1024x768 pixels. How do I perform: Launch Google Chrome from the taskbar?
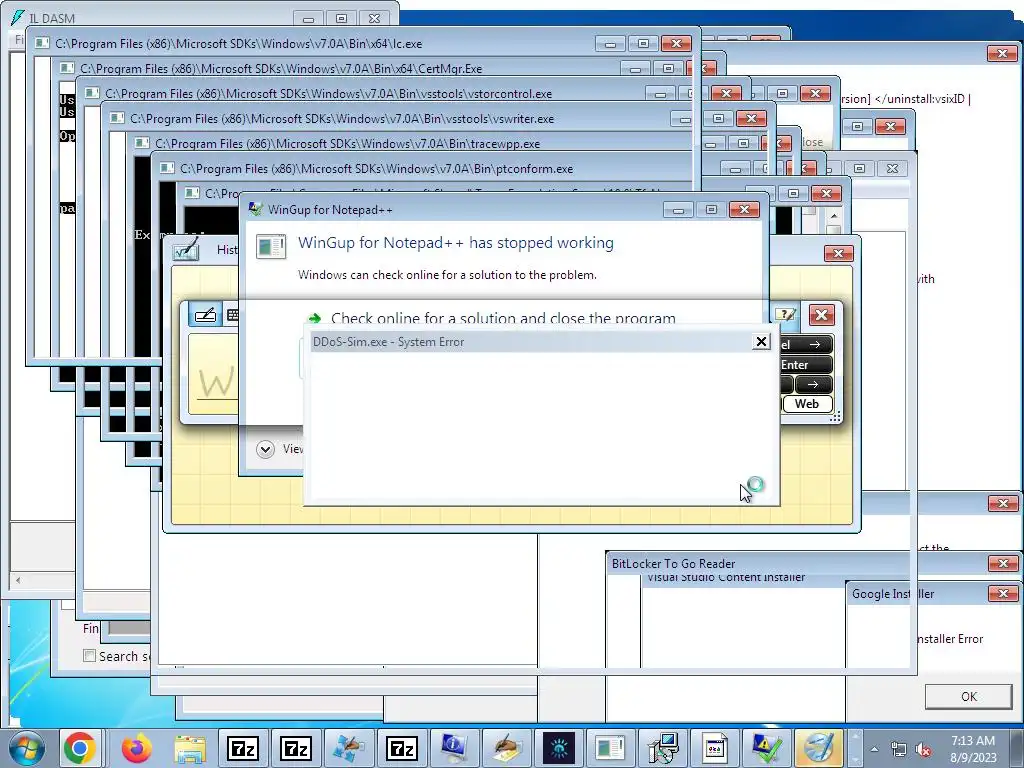(x=80, y=748)
